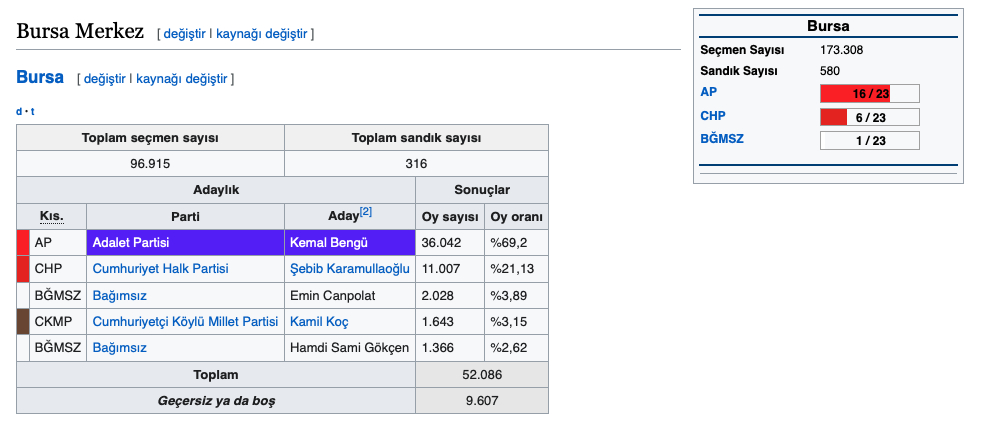Open the Şebib Karamullaoğlu link
This screenshot has height=432, width=997.
tap(349, 269)
